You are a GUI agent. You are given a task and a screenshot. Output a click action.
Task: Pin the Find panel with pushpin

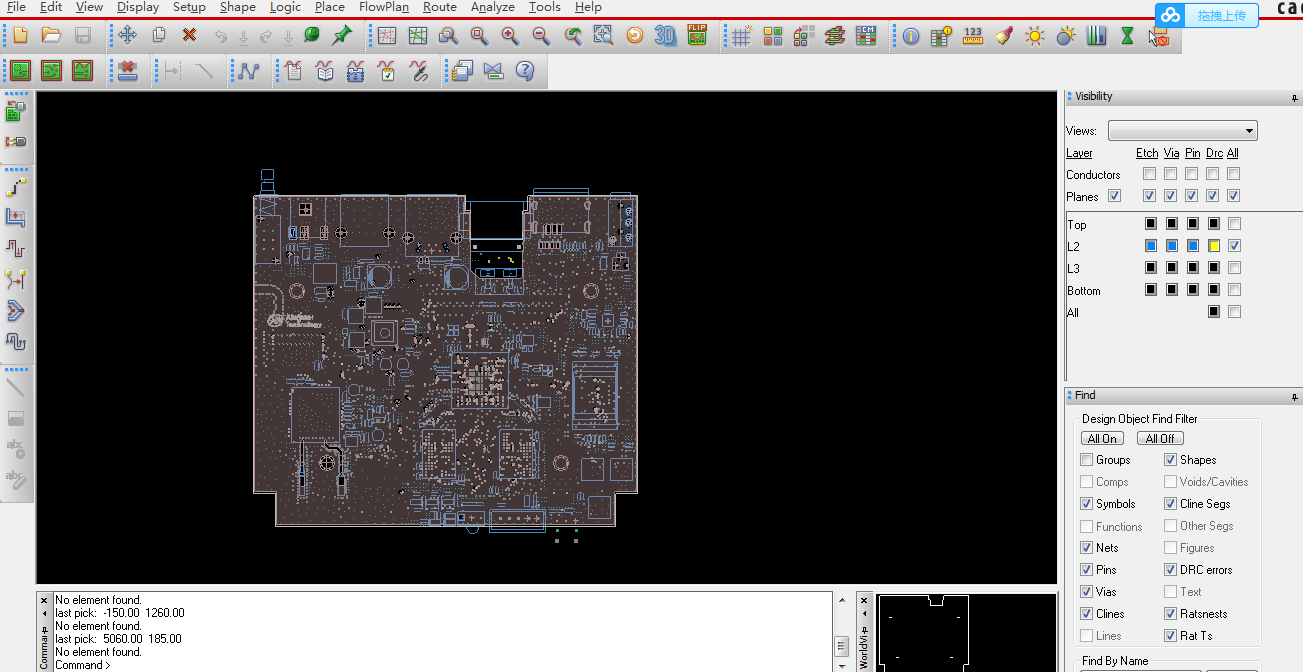(1295, 397)
